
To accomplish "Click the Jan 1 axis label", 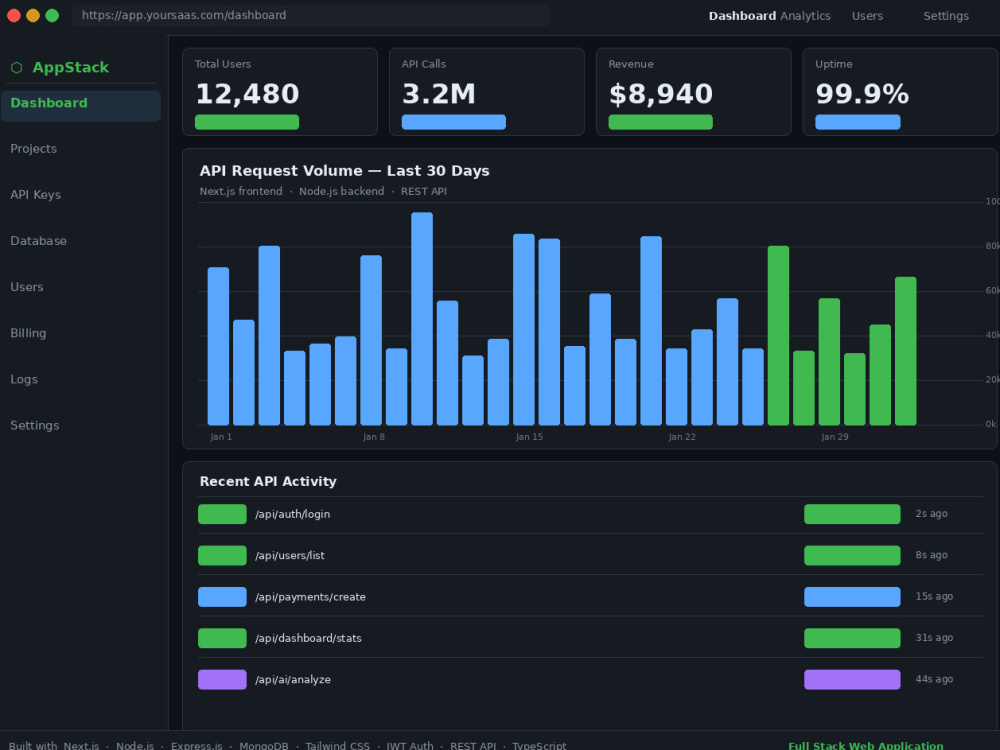I will click(221, 437).
